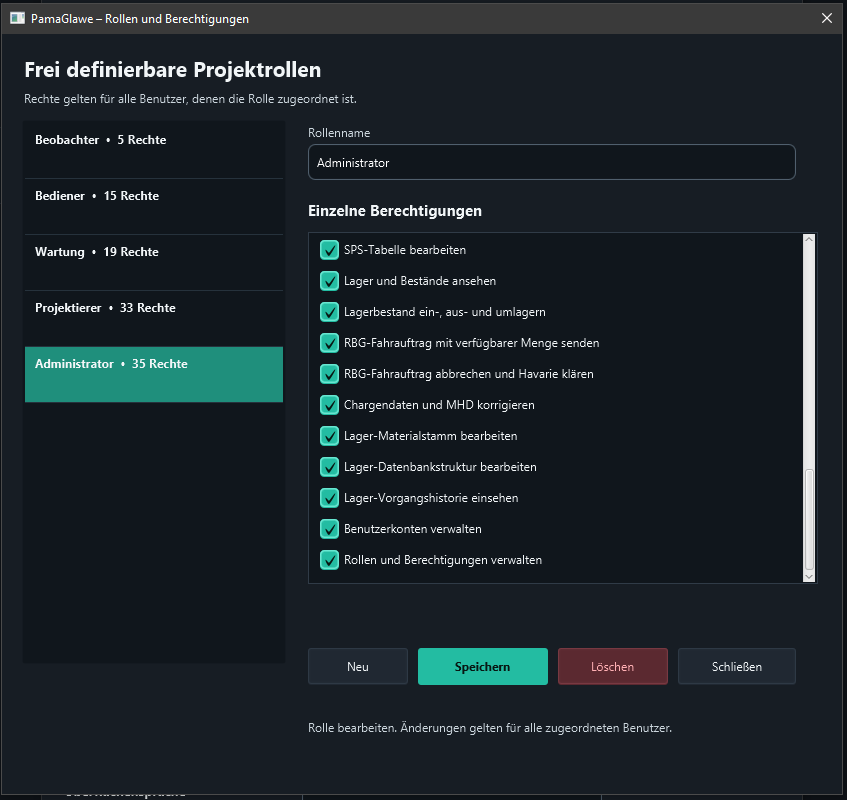Viewport: 847px width, 800px height.
Task: Open the Wartung role entry
Action: [x=154, y=263]
